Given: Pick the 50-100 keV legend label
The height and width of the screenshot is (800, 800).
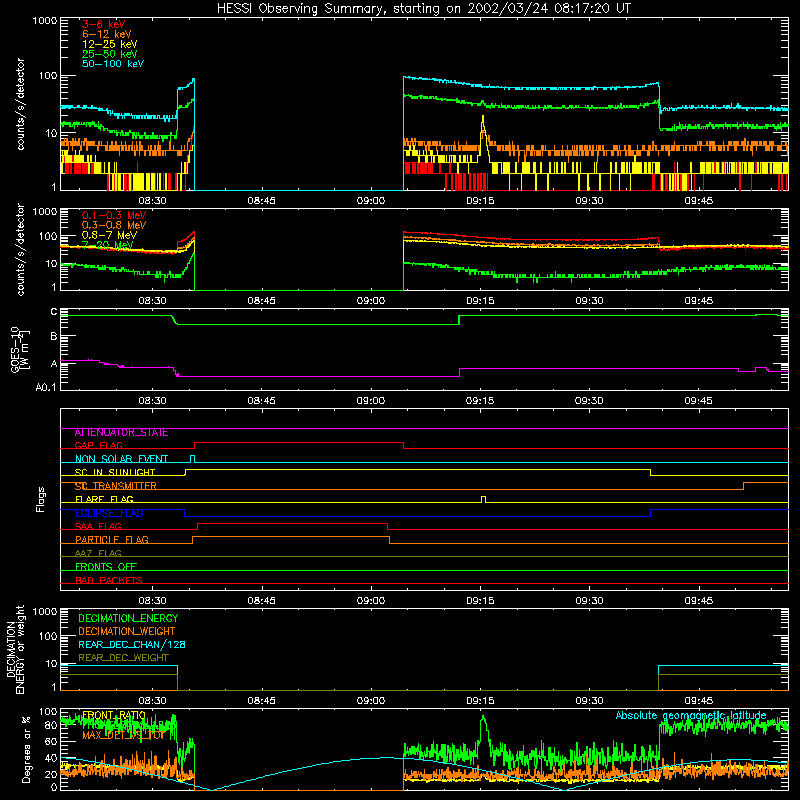Looking at the screenshot, I should [x=113, y=64].
